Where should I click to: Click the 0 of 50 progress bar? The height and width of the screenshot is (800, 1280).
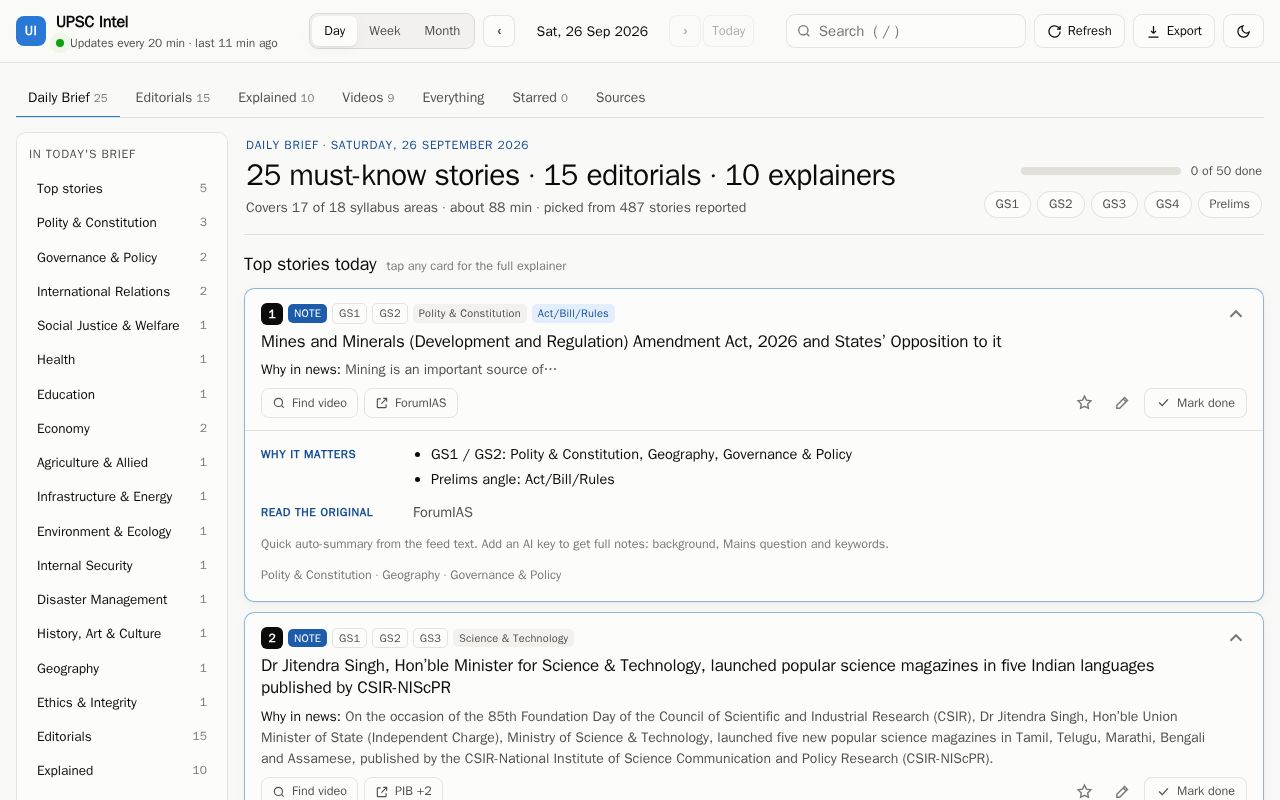point(1101,171)
